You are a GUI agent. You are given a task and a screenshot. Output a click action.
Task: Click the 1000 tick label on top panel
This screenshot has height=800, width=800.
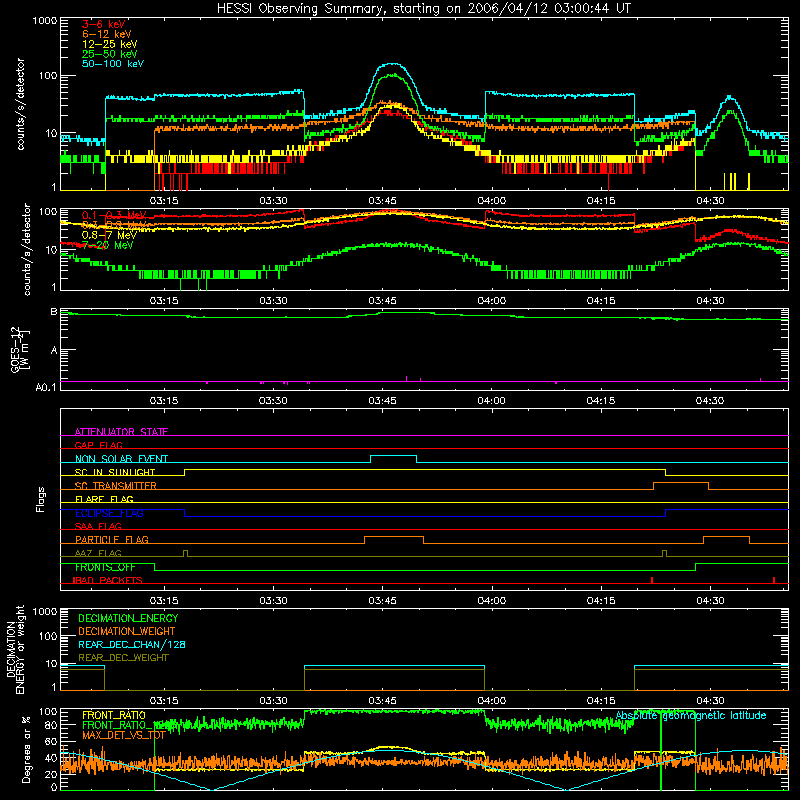45,21
